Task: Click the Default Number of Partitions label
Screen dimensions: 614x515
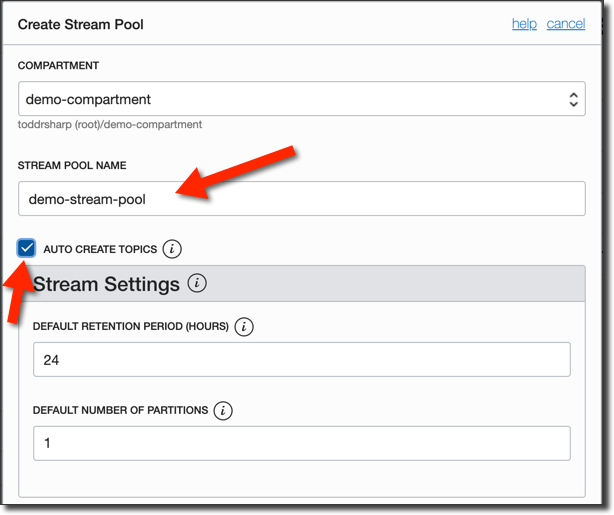Action: click(120, 410)
